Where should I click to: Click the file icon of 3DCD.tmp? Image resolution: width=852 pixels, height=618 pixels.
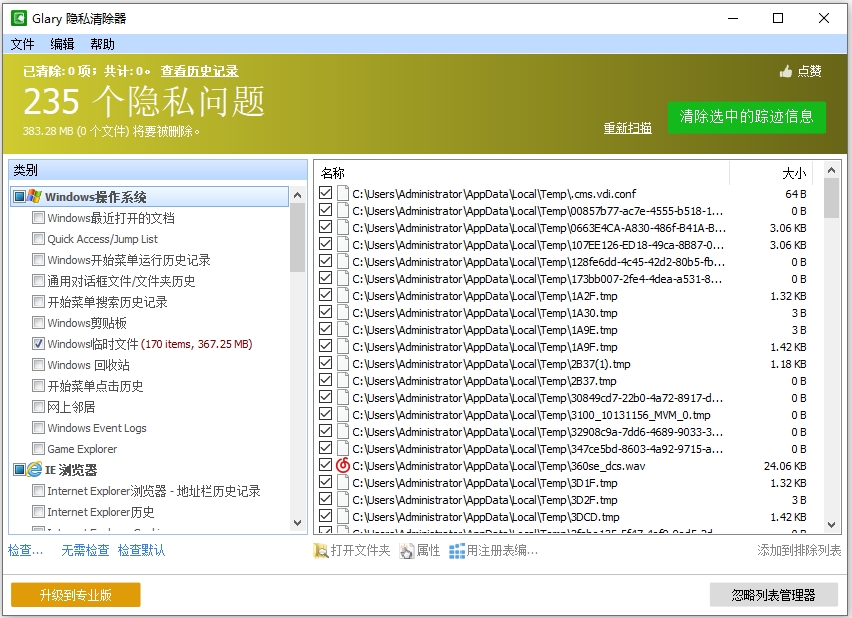point(343,517)
